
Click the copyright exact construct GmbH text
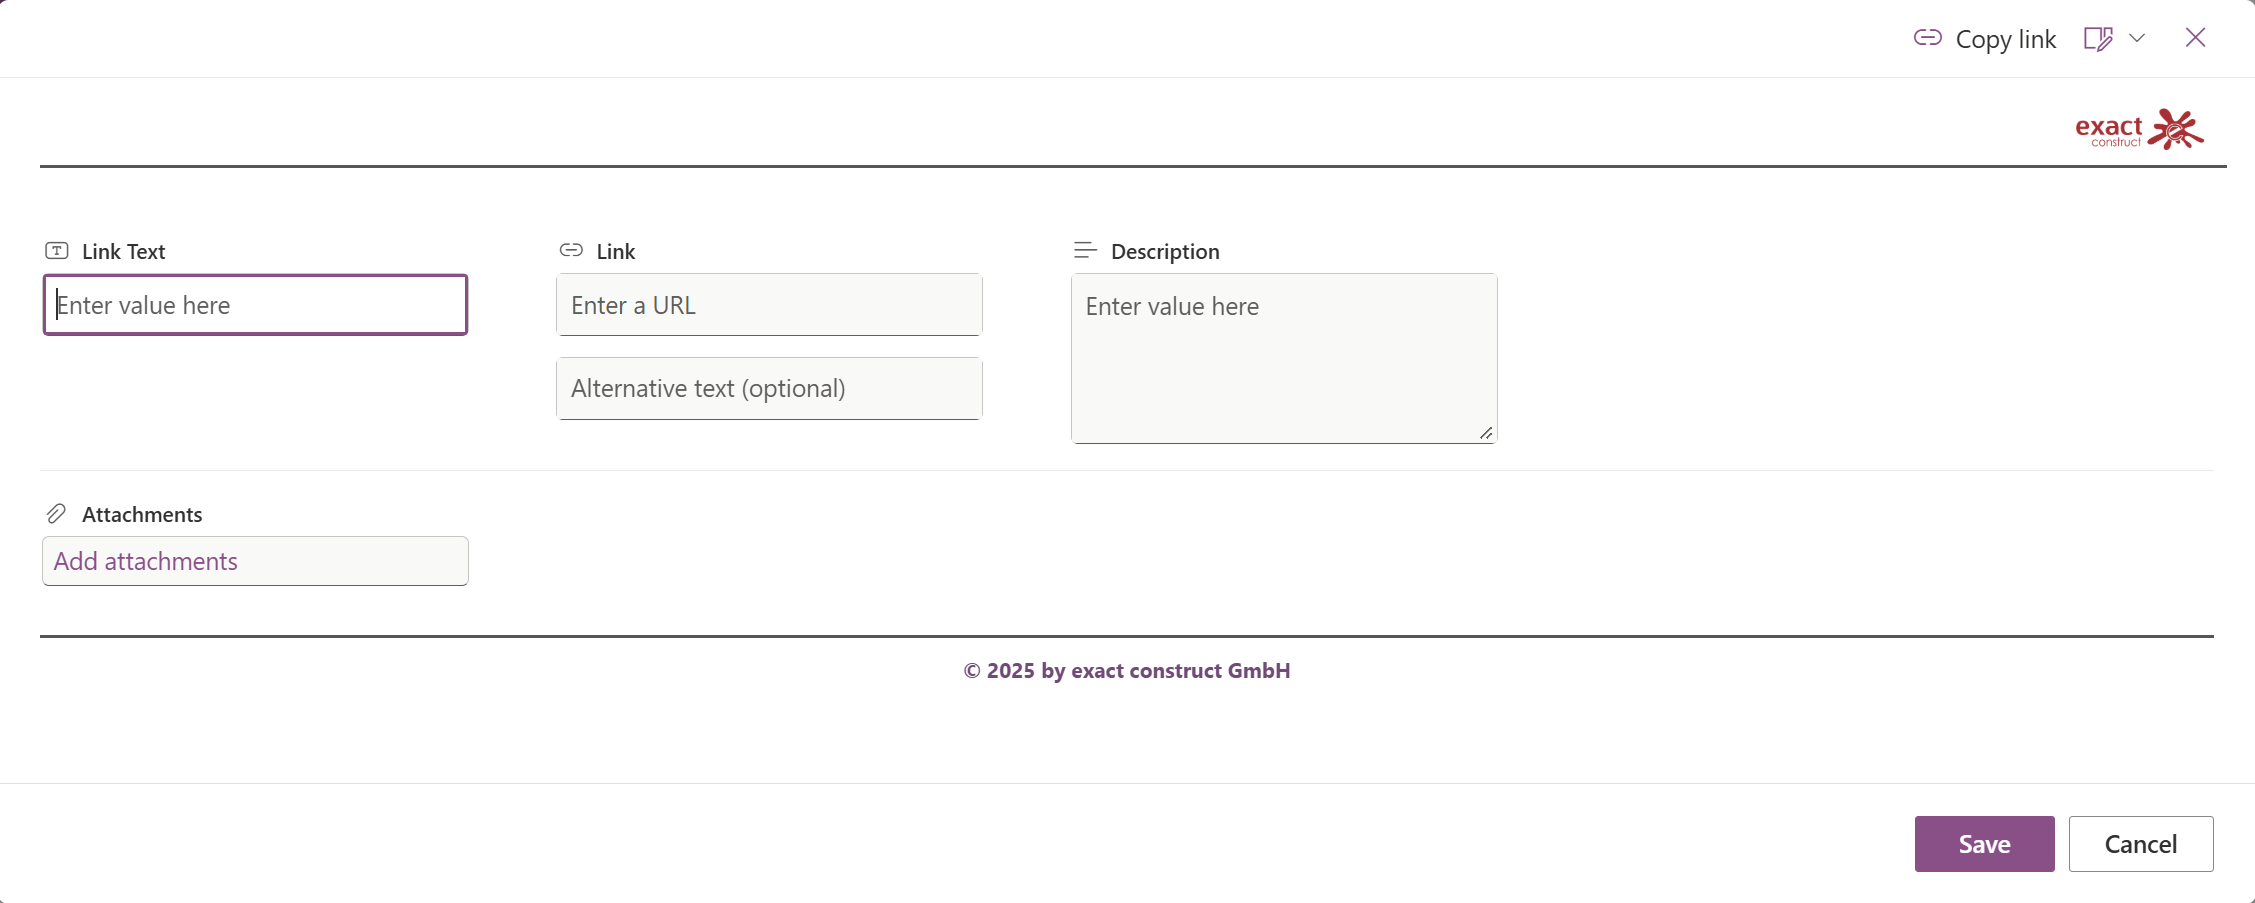point(1127,671)
